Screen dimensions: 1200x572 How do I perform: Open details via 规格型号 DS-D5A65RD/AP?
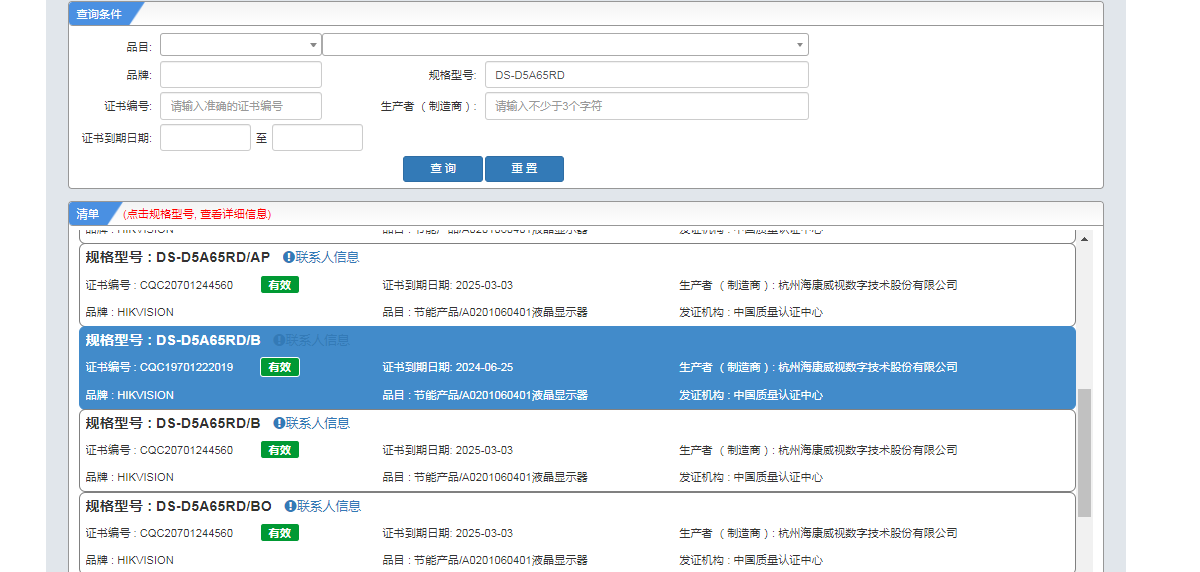178,257
